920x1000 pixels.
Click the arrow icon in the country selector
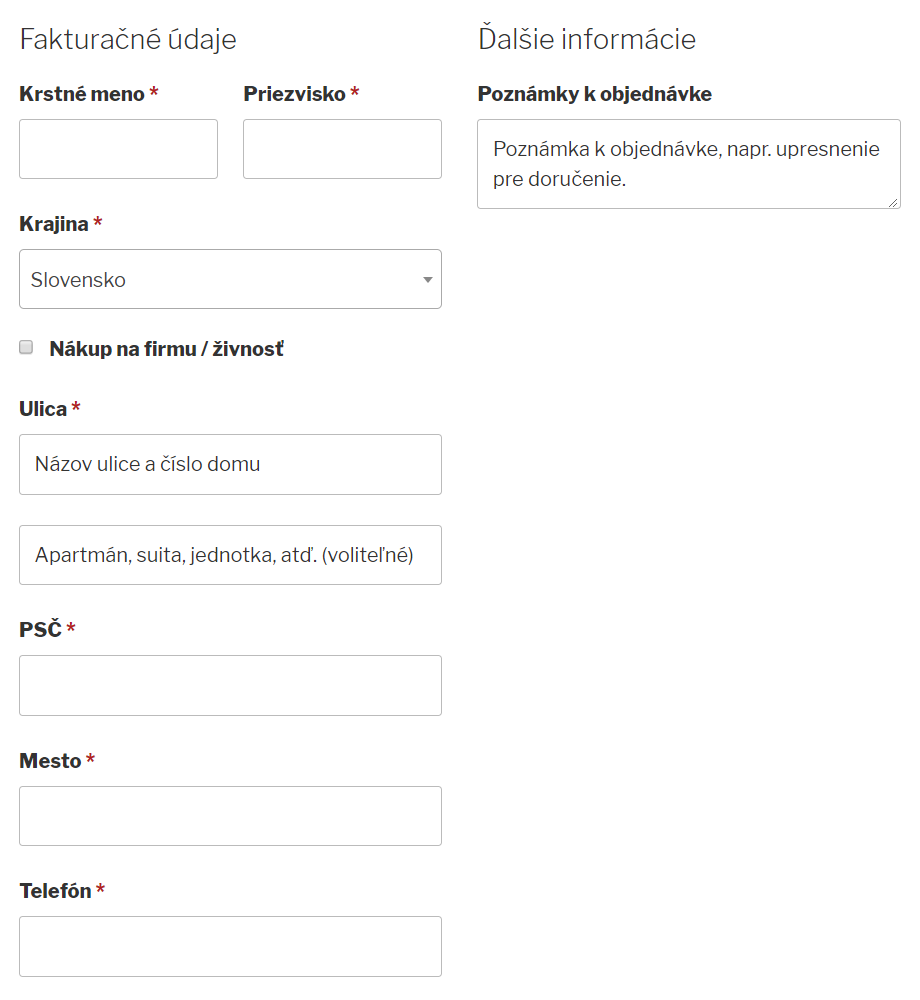(427, 280)
